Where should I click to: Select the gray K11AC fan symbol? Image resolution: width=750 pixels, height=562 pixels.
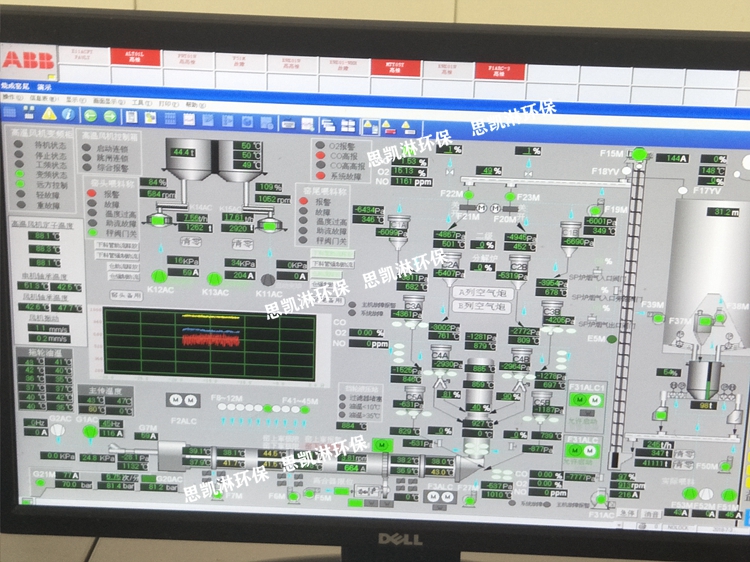(268, 280)
